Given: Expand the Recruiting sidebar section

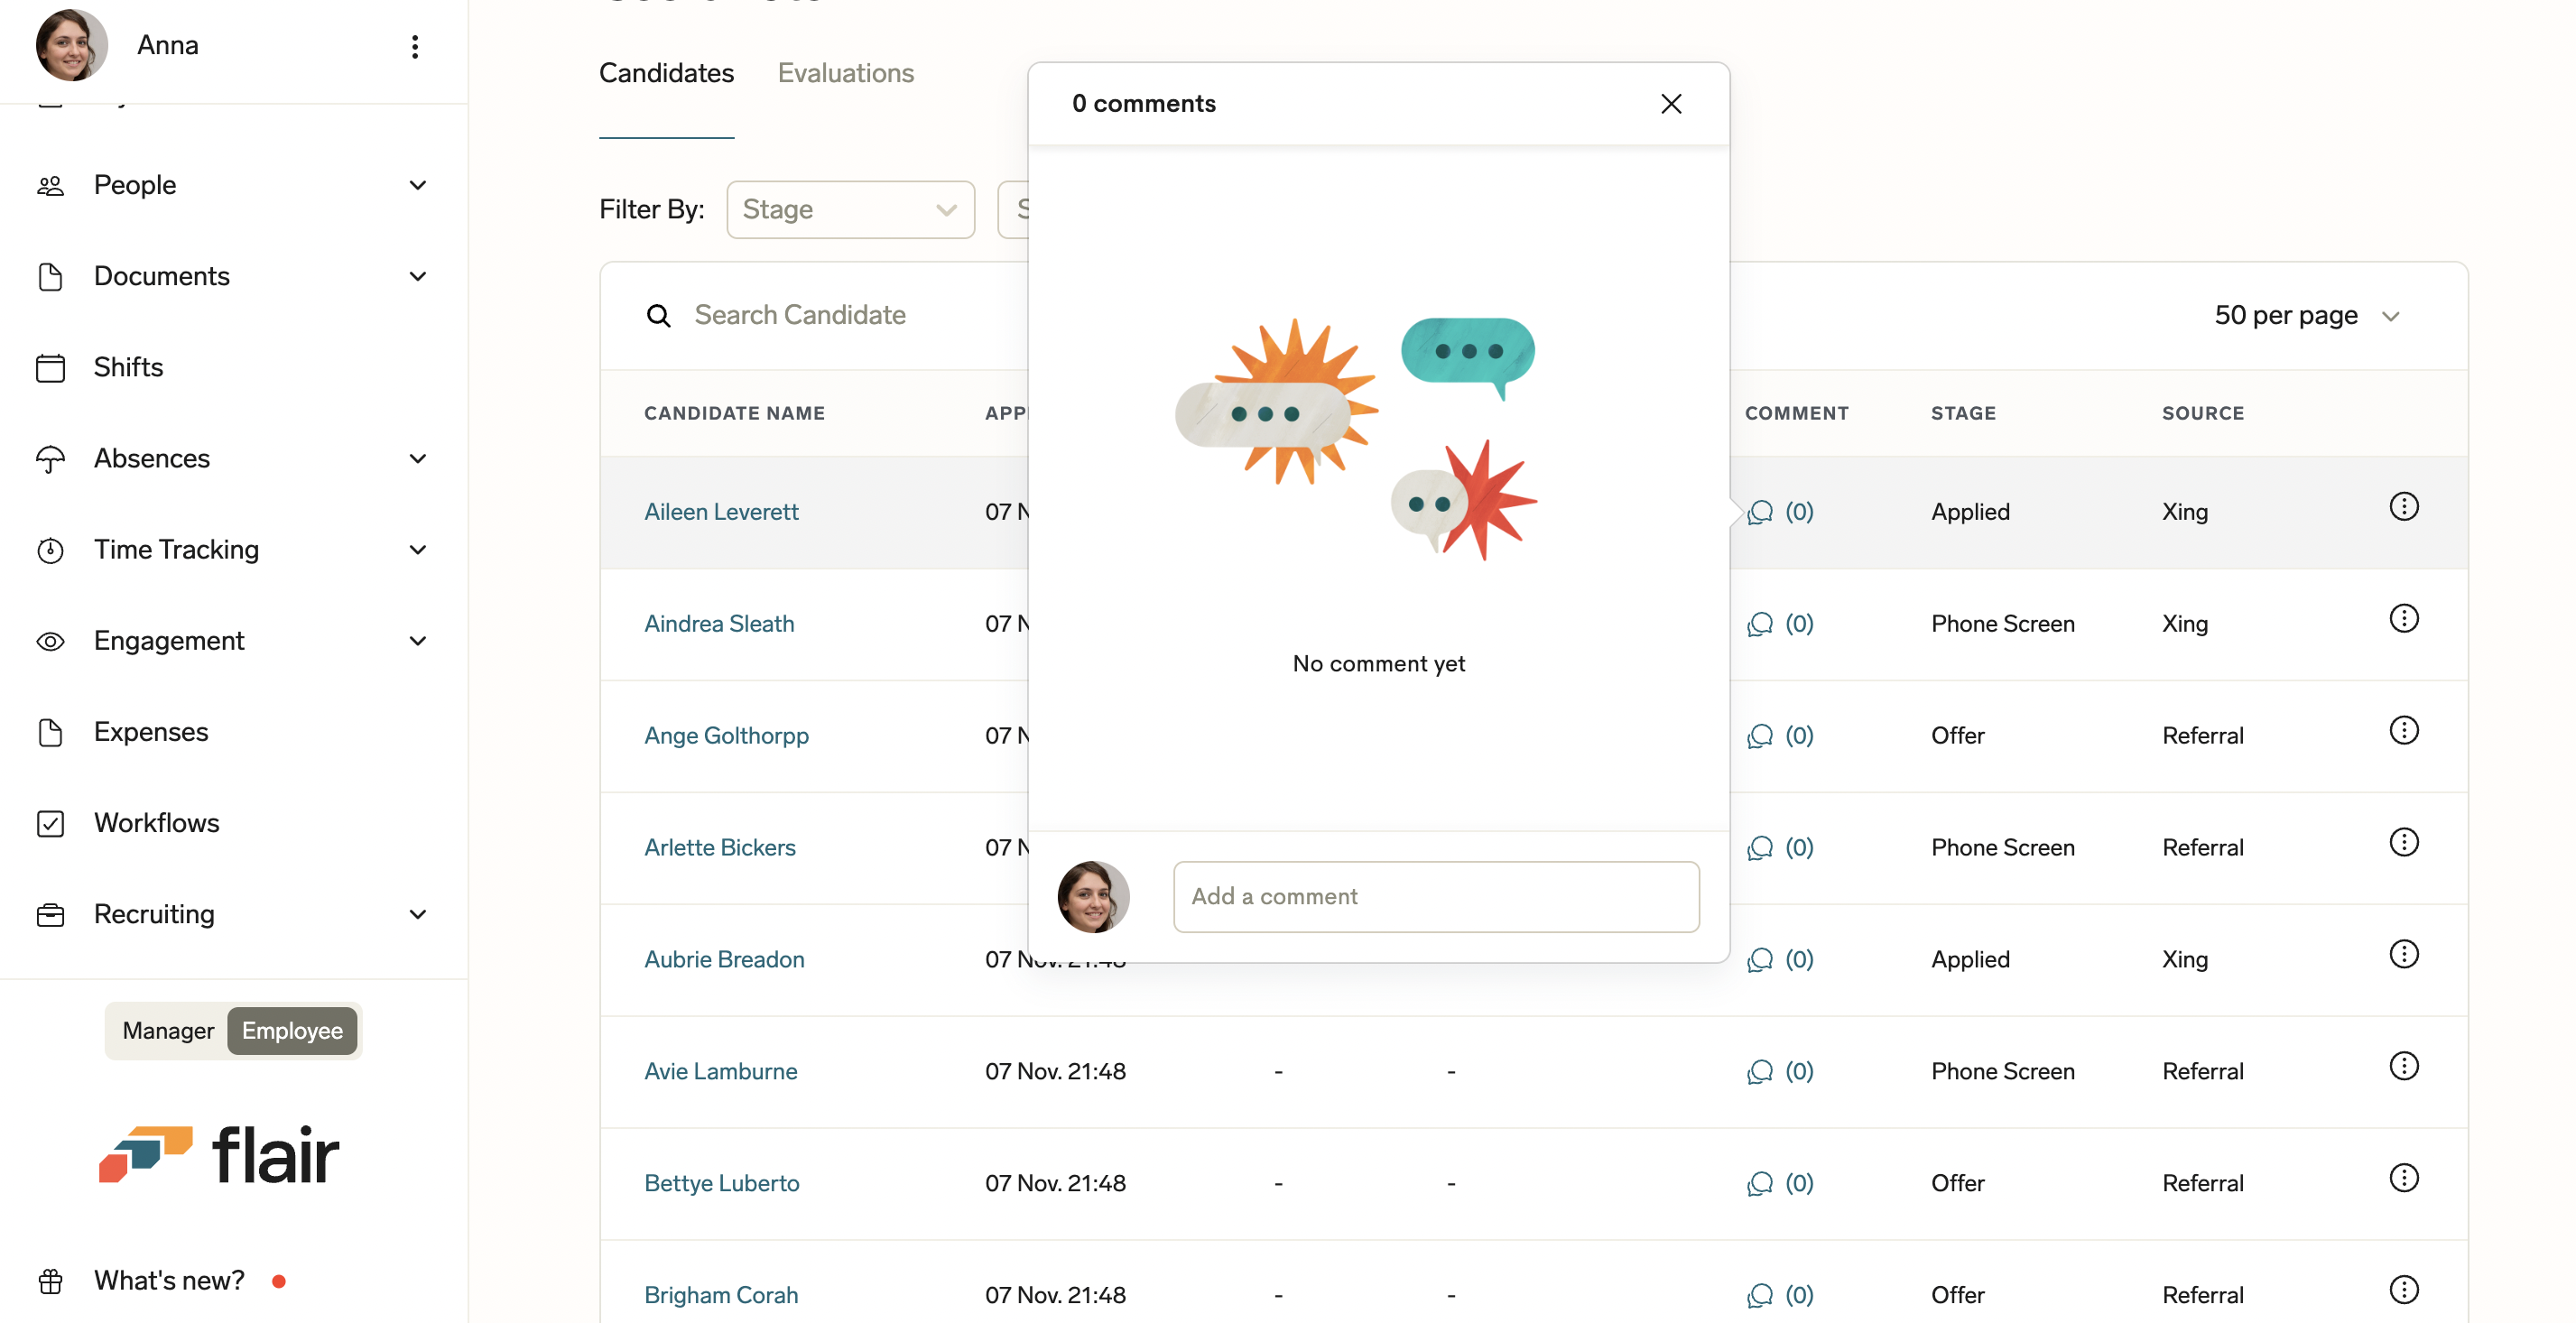Looking at the screenshot, I should [x=417, y=914].
